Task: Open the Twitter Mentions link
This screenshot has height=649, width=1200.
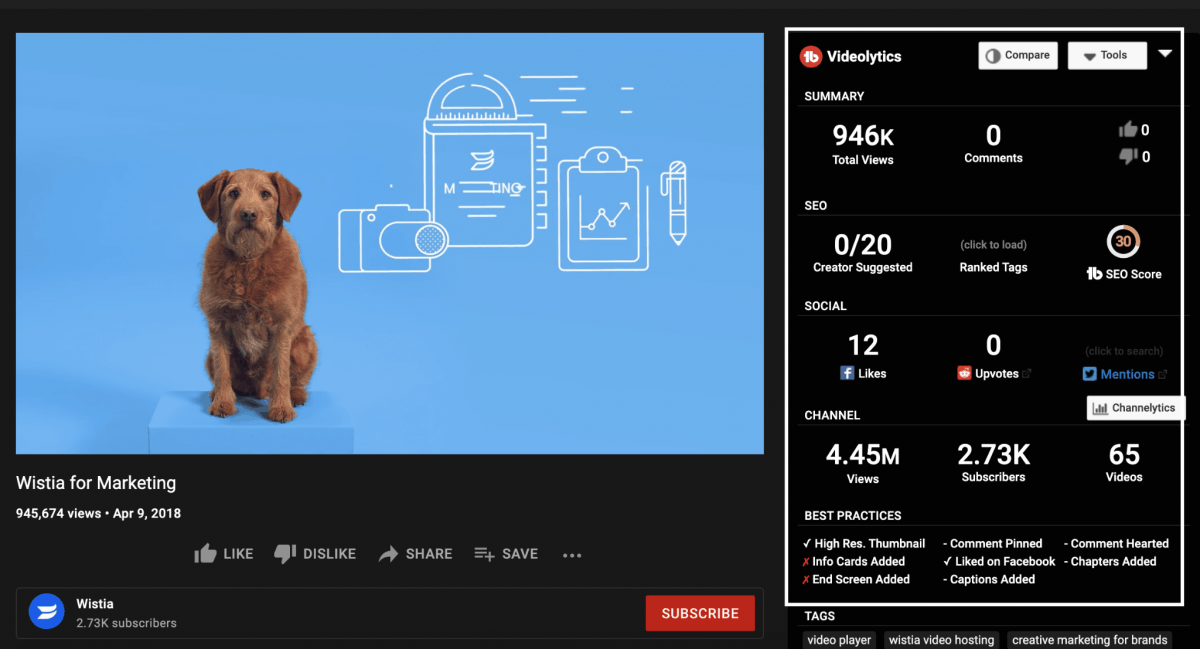Action: 1126,374
